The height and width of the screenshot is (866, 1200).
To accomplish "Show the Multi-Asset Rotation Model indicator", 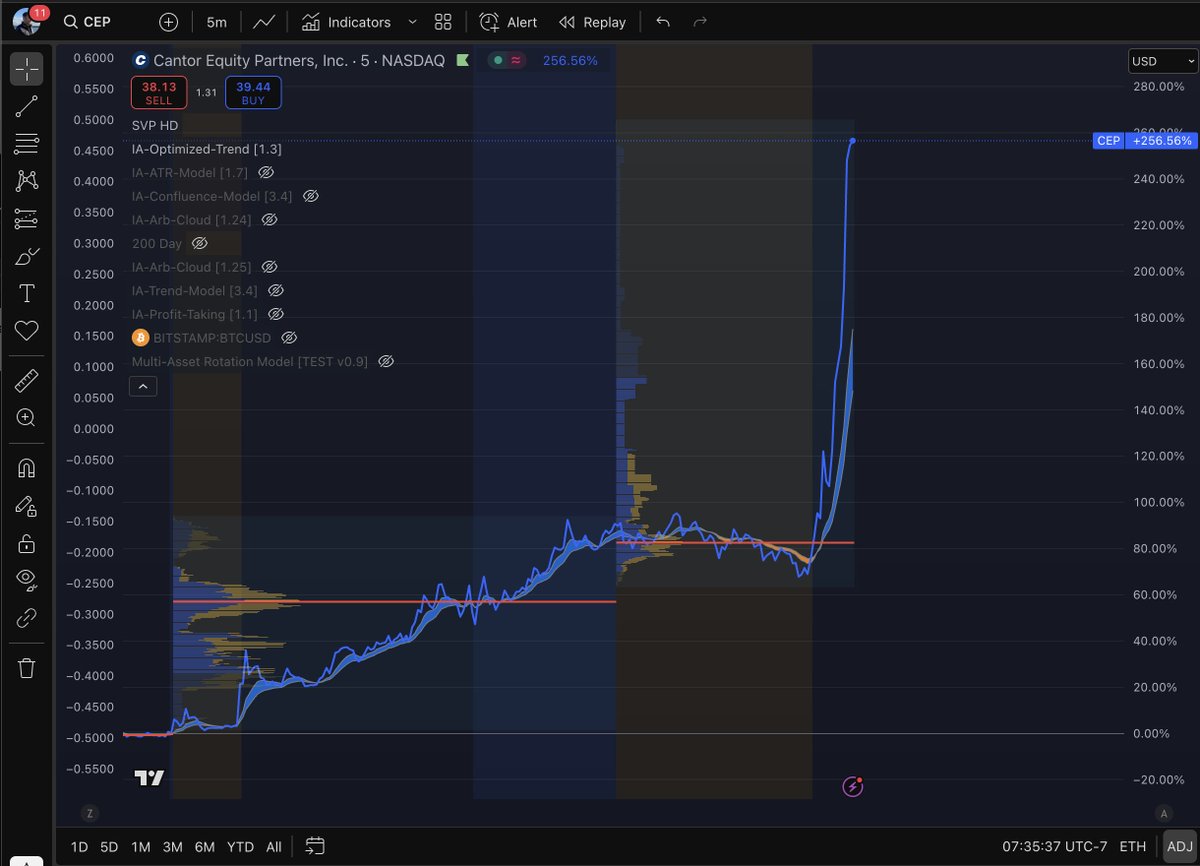I will coord(386,361).
